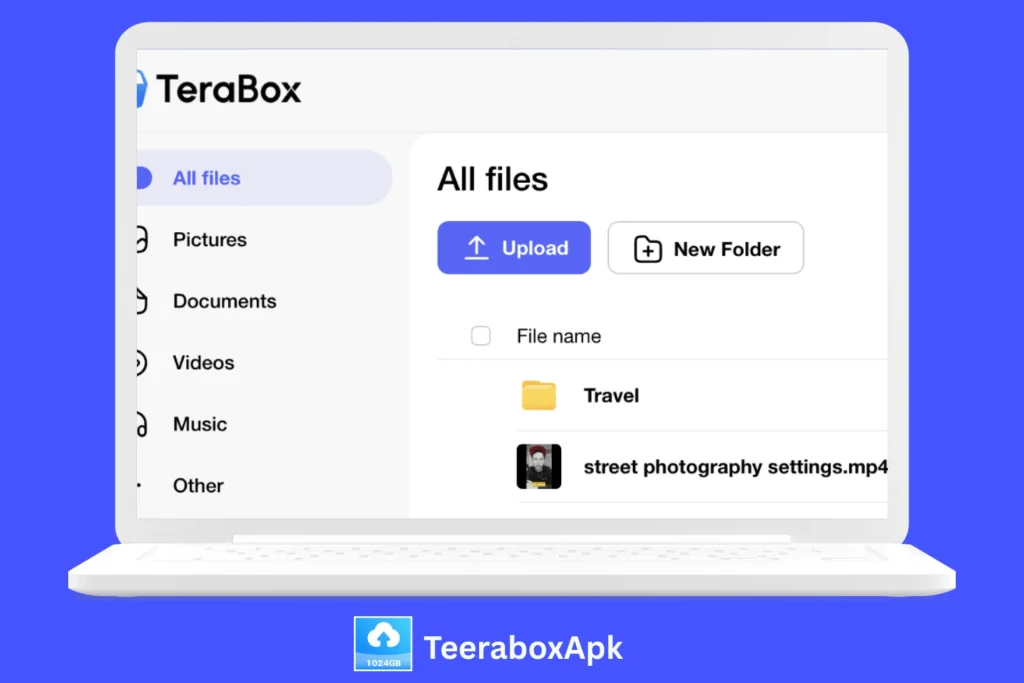Switch to the Videos category label
1024x683 pixels.
tap(203, 363)
